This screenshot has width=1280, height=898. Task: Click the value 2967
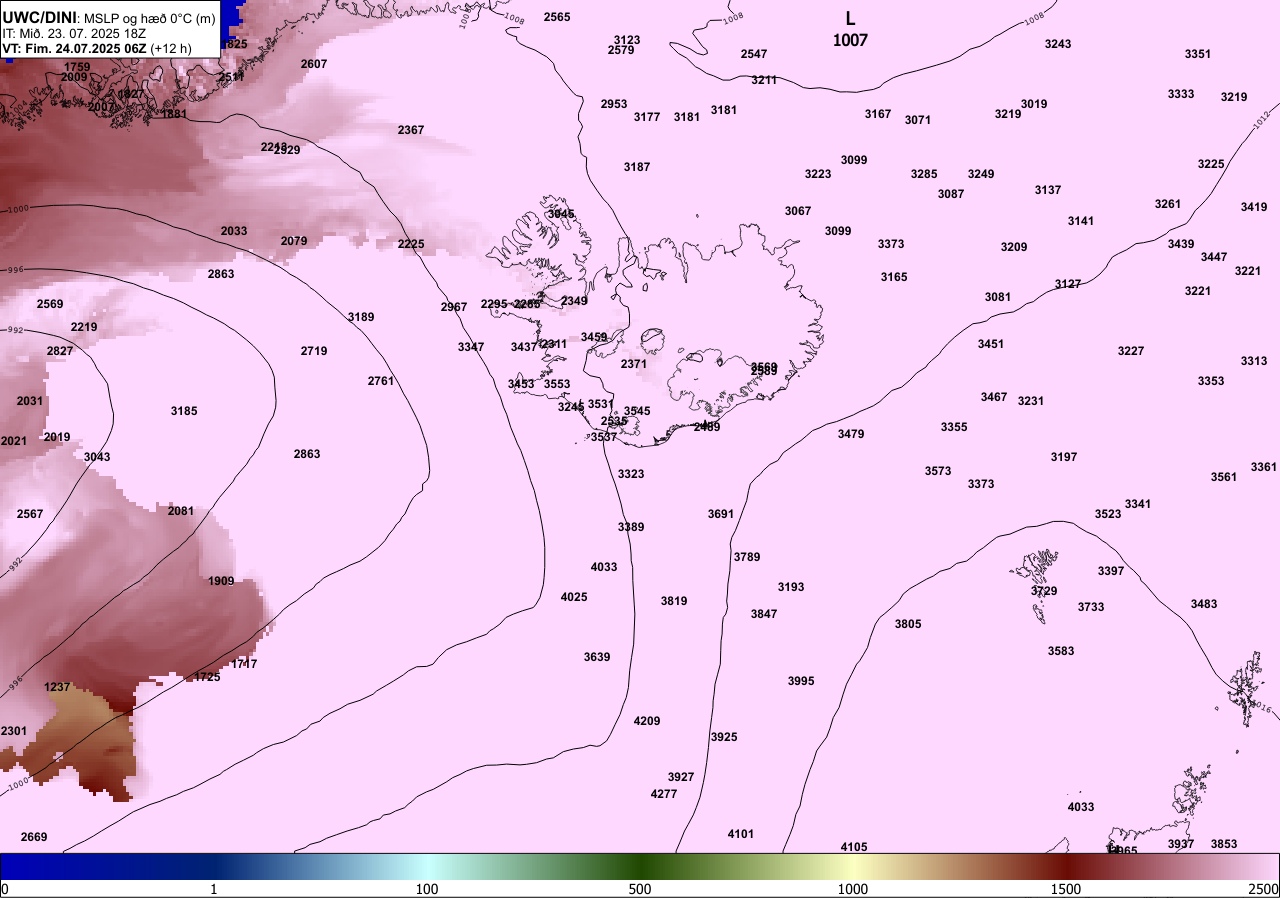click(454, 307)
